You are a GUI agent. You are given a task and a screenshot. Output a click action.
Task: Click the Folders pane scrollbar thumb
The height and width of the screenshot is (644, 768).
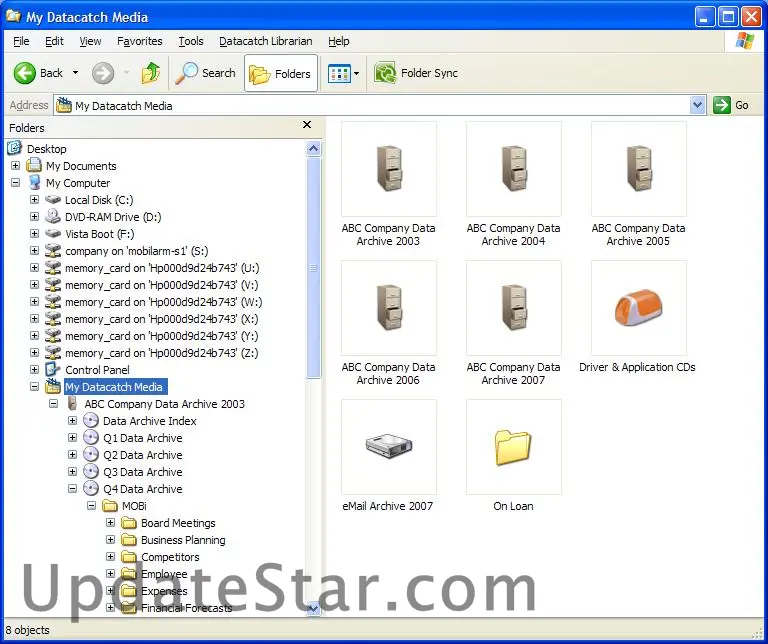coord(314,267)
